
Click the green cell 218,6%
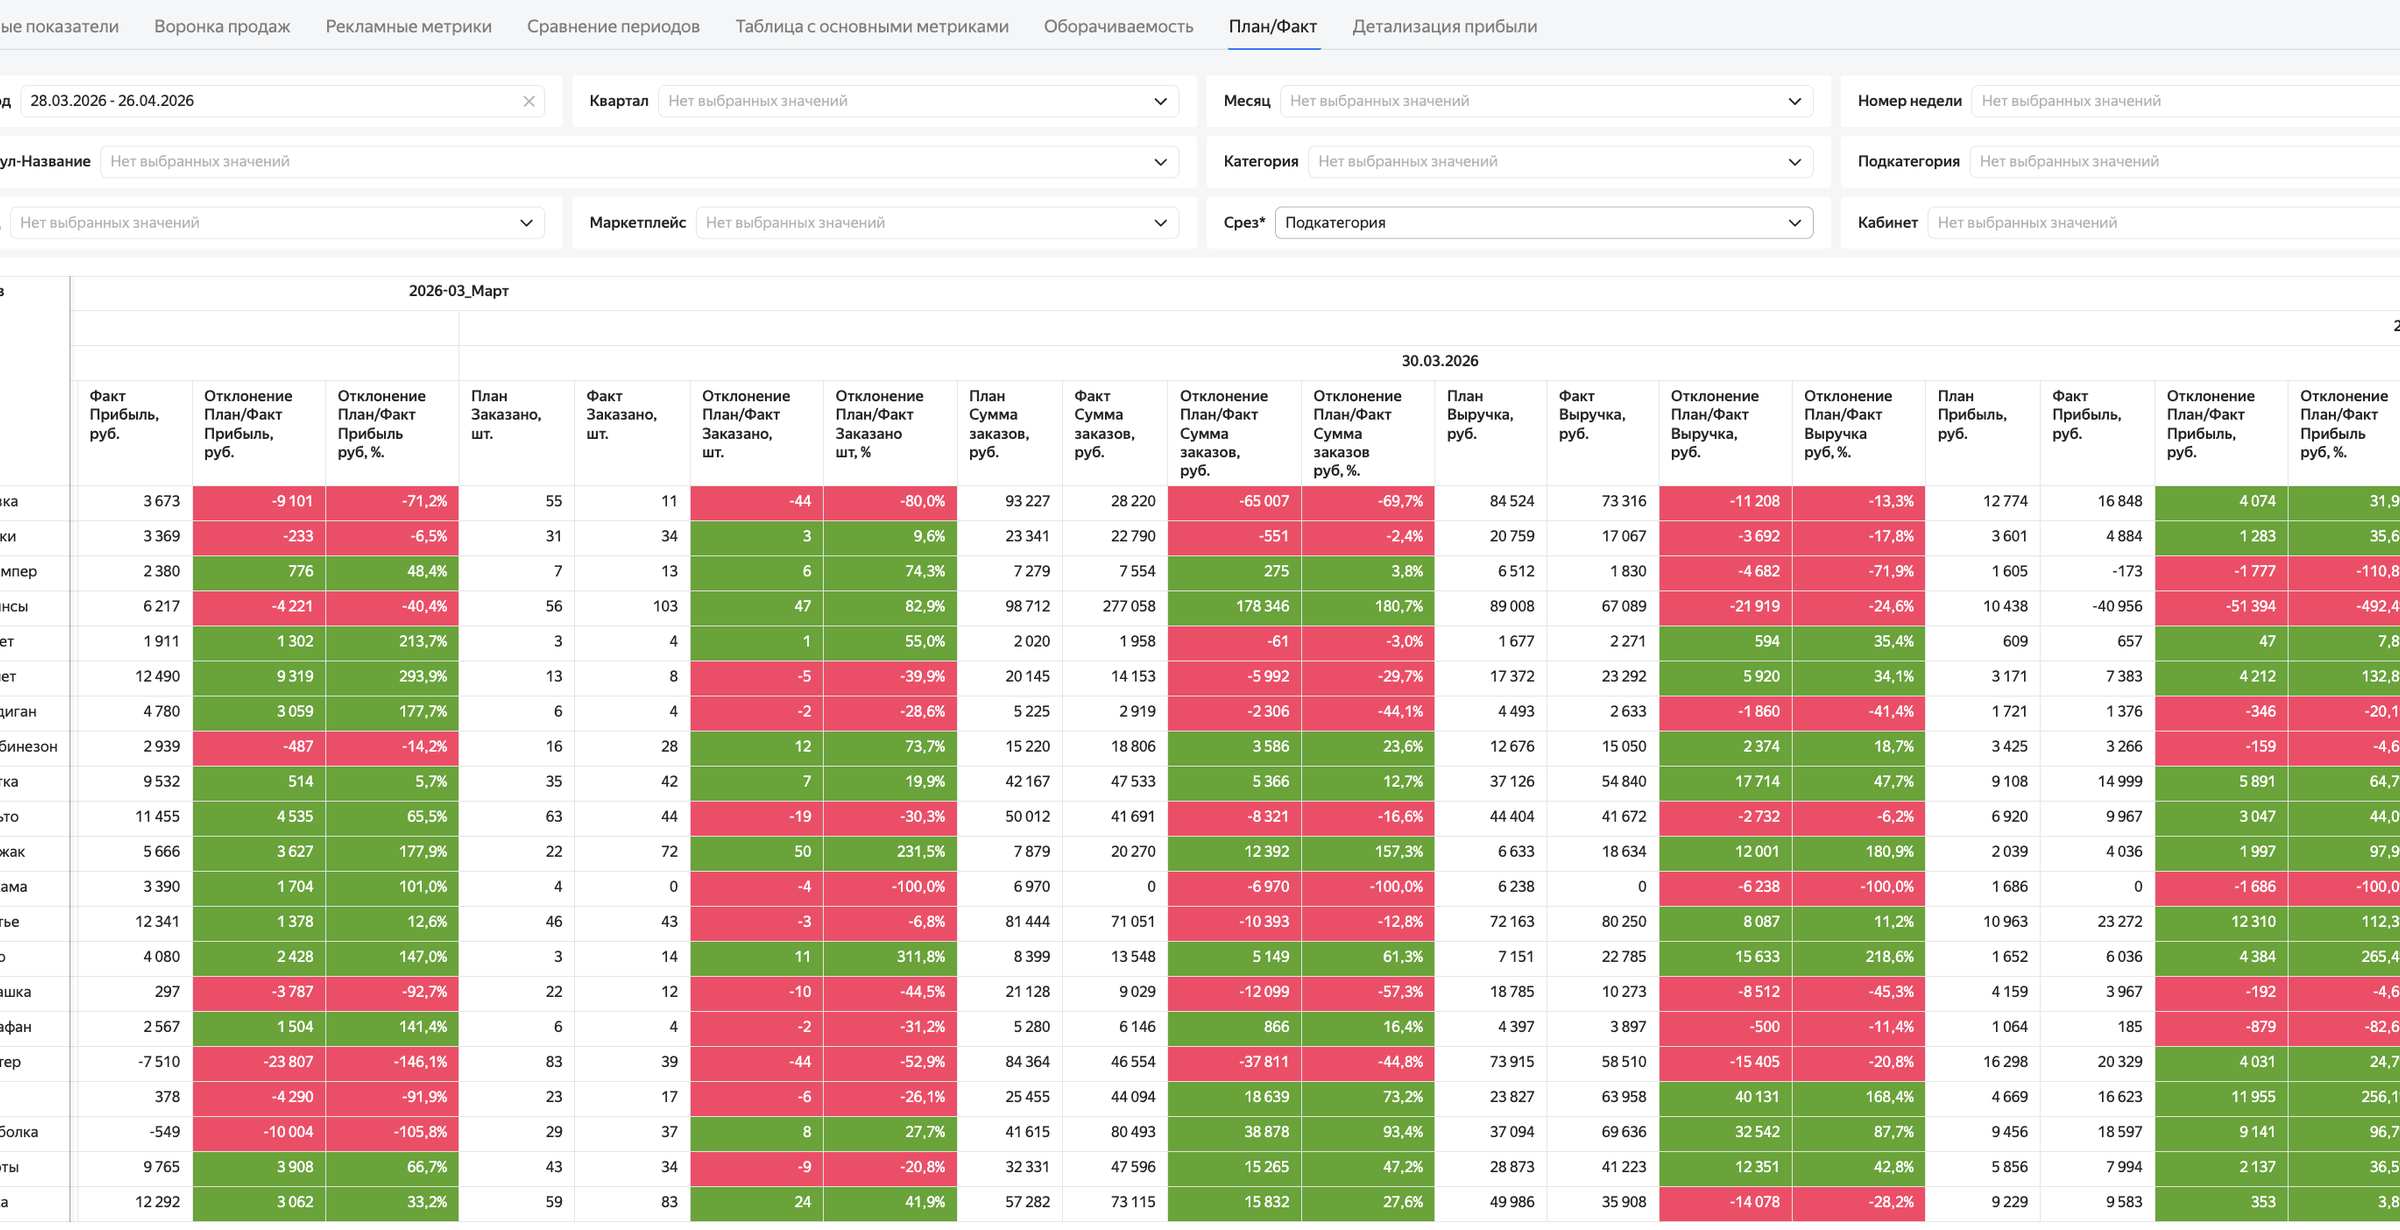click(1859, 957)
